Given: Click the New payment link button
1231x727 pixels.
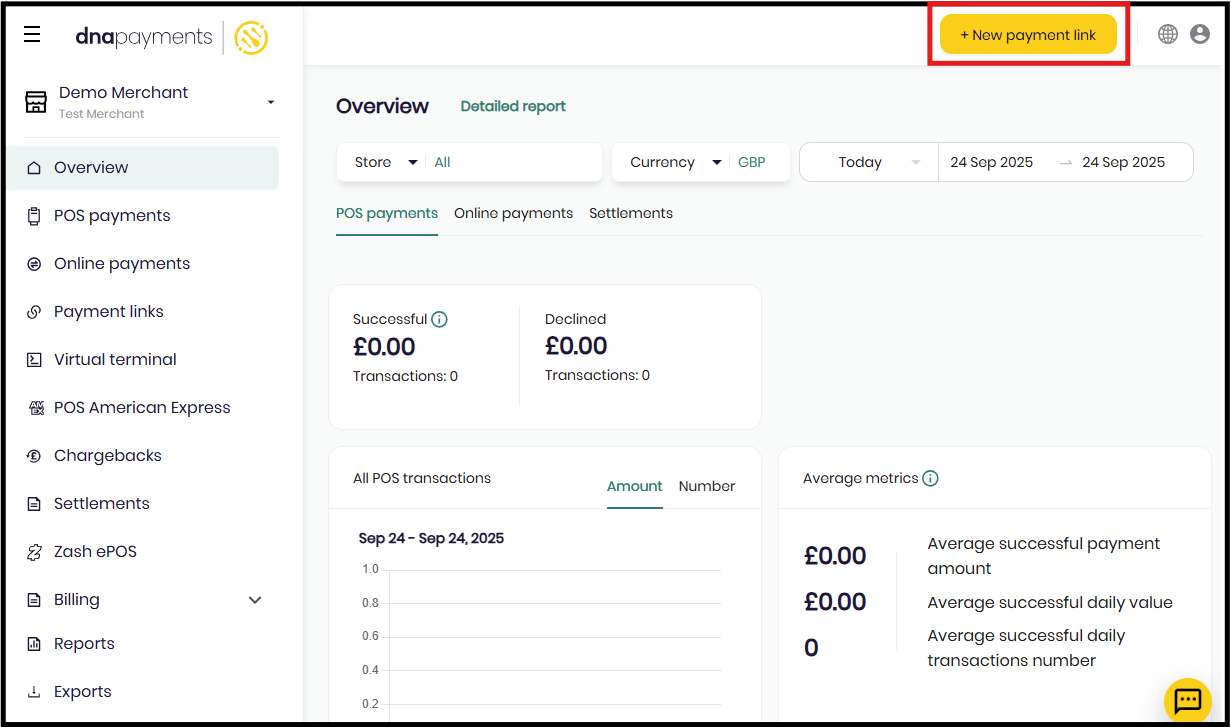Looking at the screenshot, I should (x=1028, y=35).
